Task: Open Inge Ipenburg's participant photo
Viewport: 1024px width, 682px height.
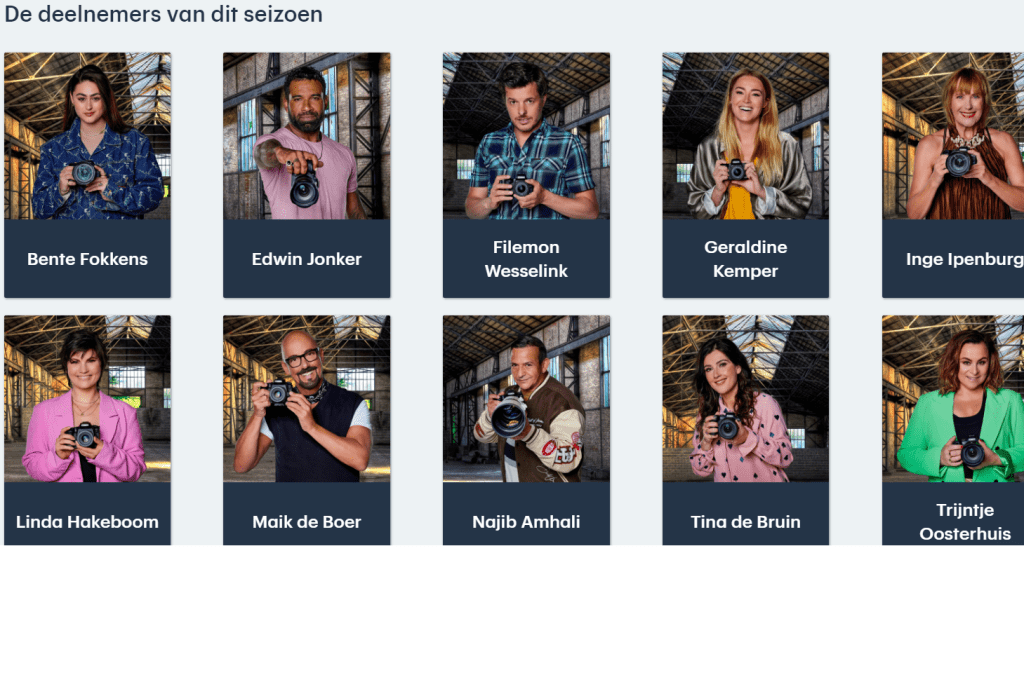Action: click(953, 136)
